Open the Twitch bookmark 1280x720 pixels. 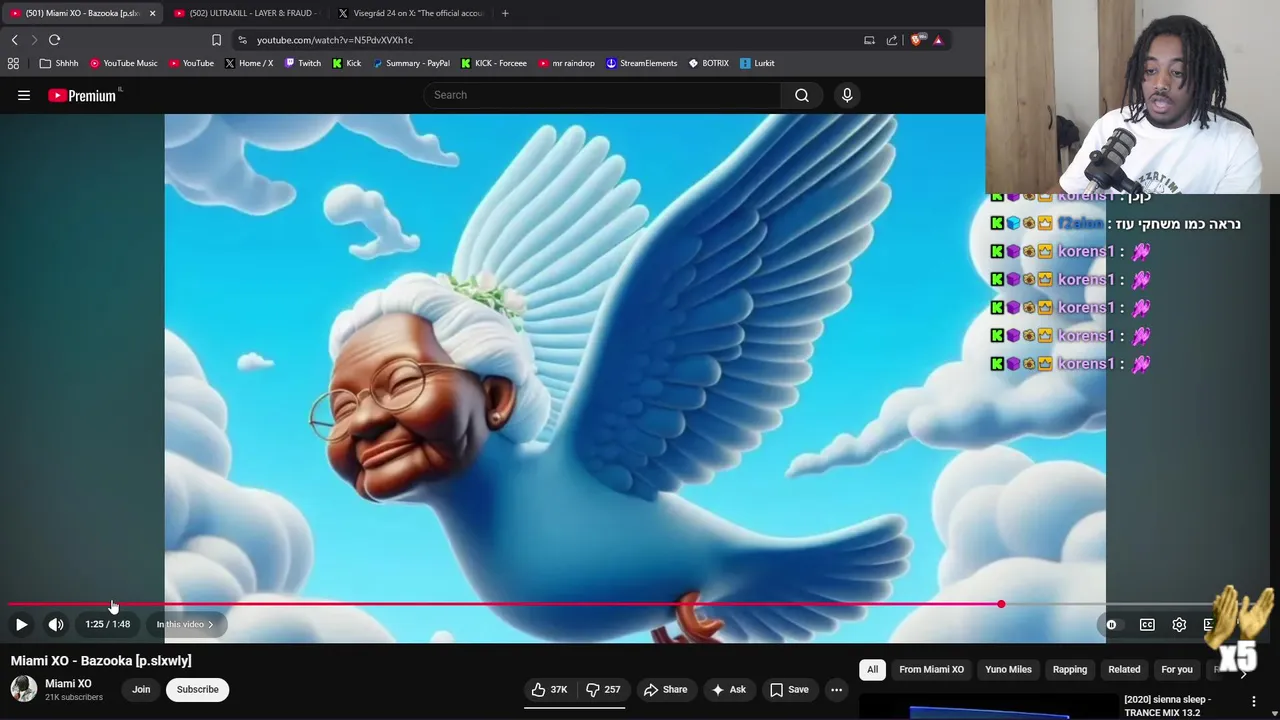tap(303, 63)
